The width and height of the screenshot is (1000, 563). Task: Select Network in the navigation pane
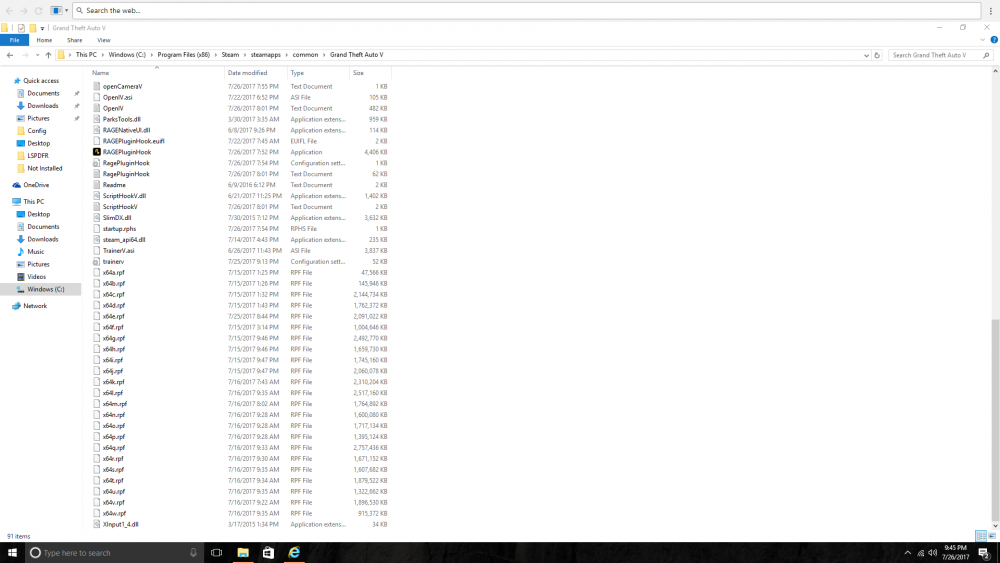(x=35, y=306)
